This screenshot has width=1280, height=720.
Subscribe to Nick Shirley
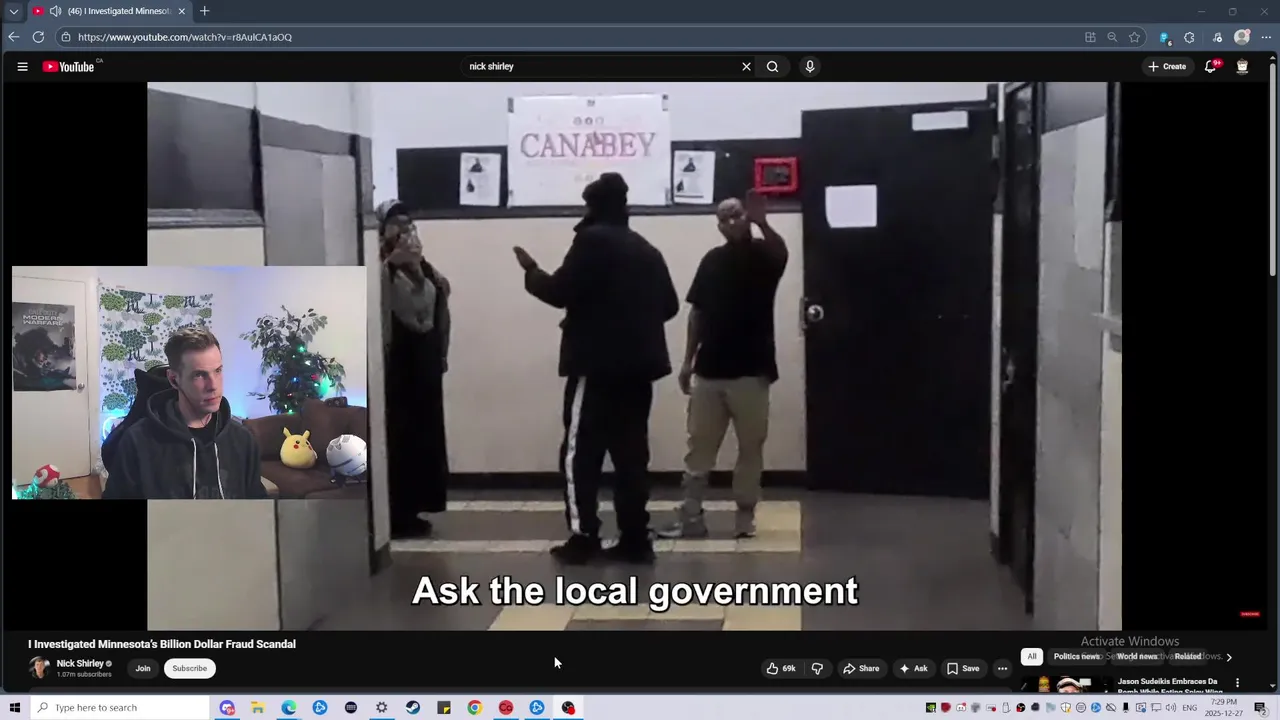click(x=189, y=669)
